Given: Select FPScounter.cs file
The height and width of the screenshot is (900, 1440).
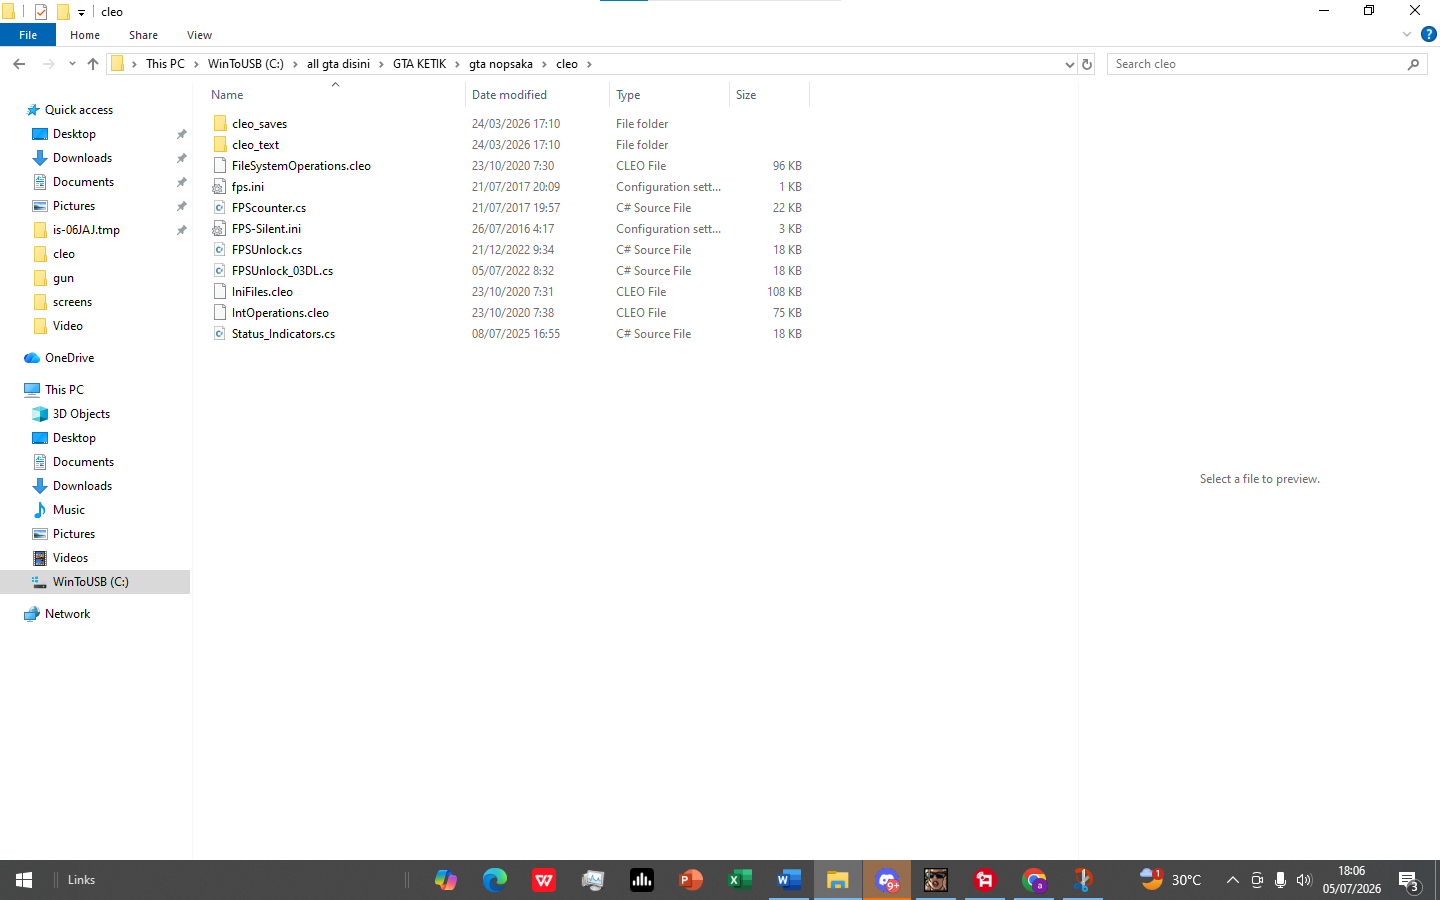Looking at the screenshot, I should [x=269, y=208].
